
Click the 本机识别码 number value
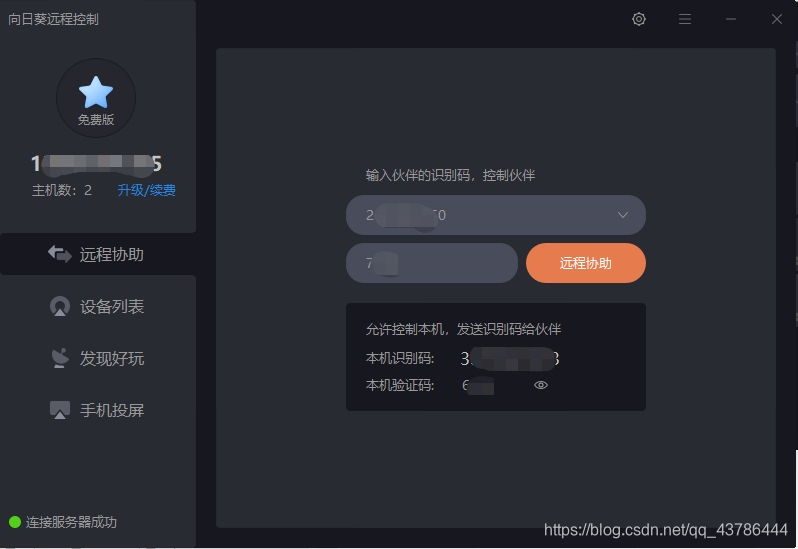[510, 359]
